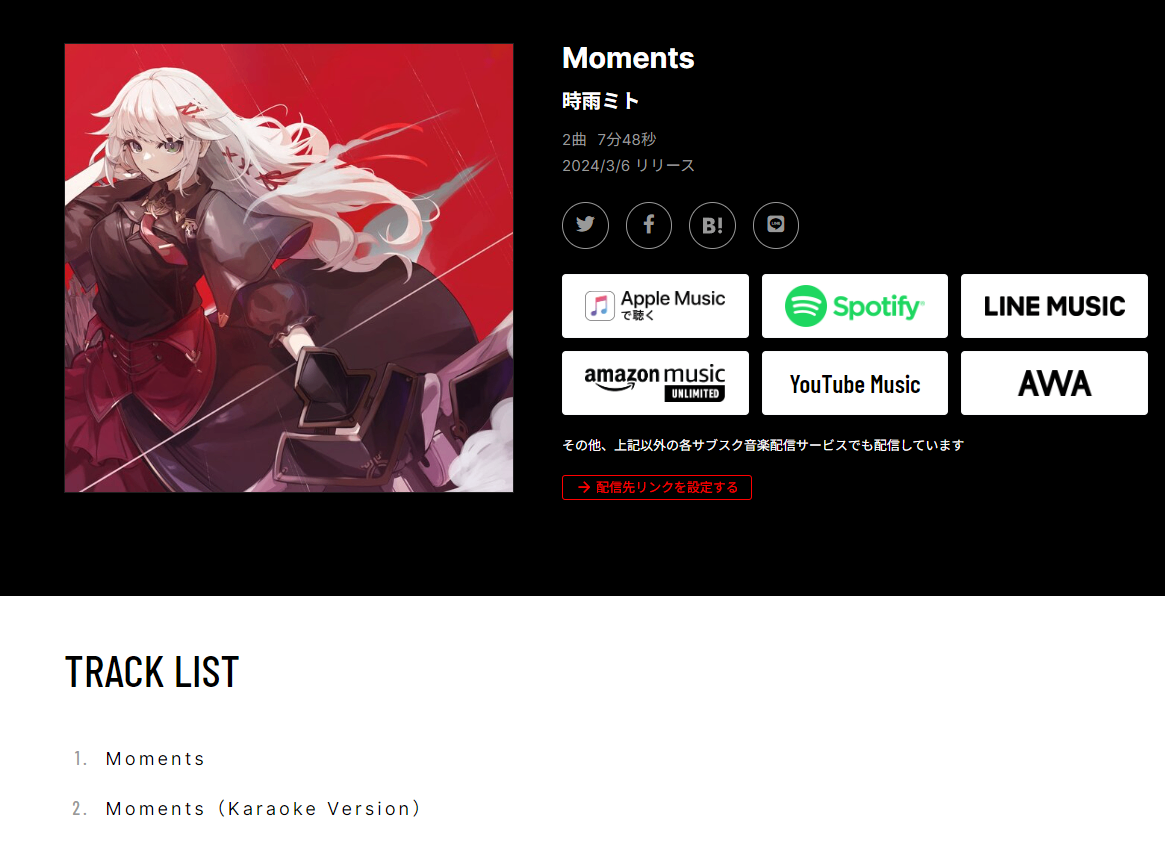1165x841 pixels.
Task: Listen on Spotify
Action: point(854,306)
